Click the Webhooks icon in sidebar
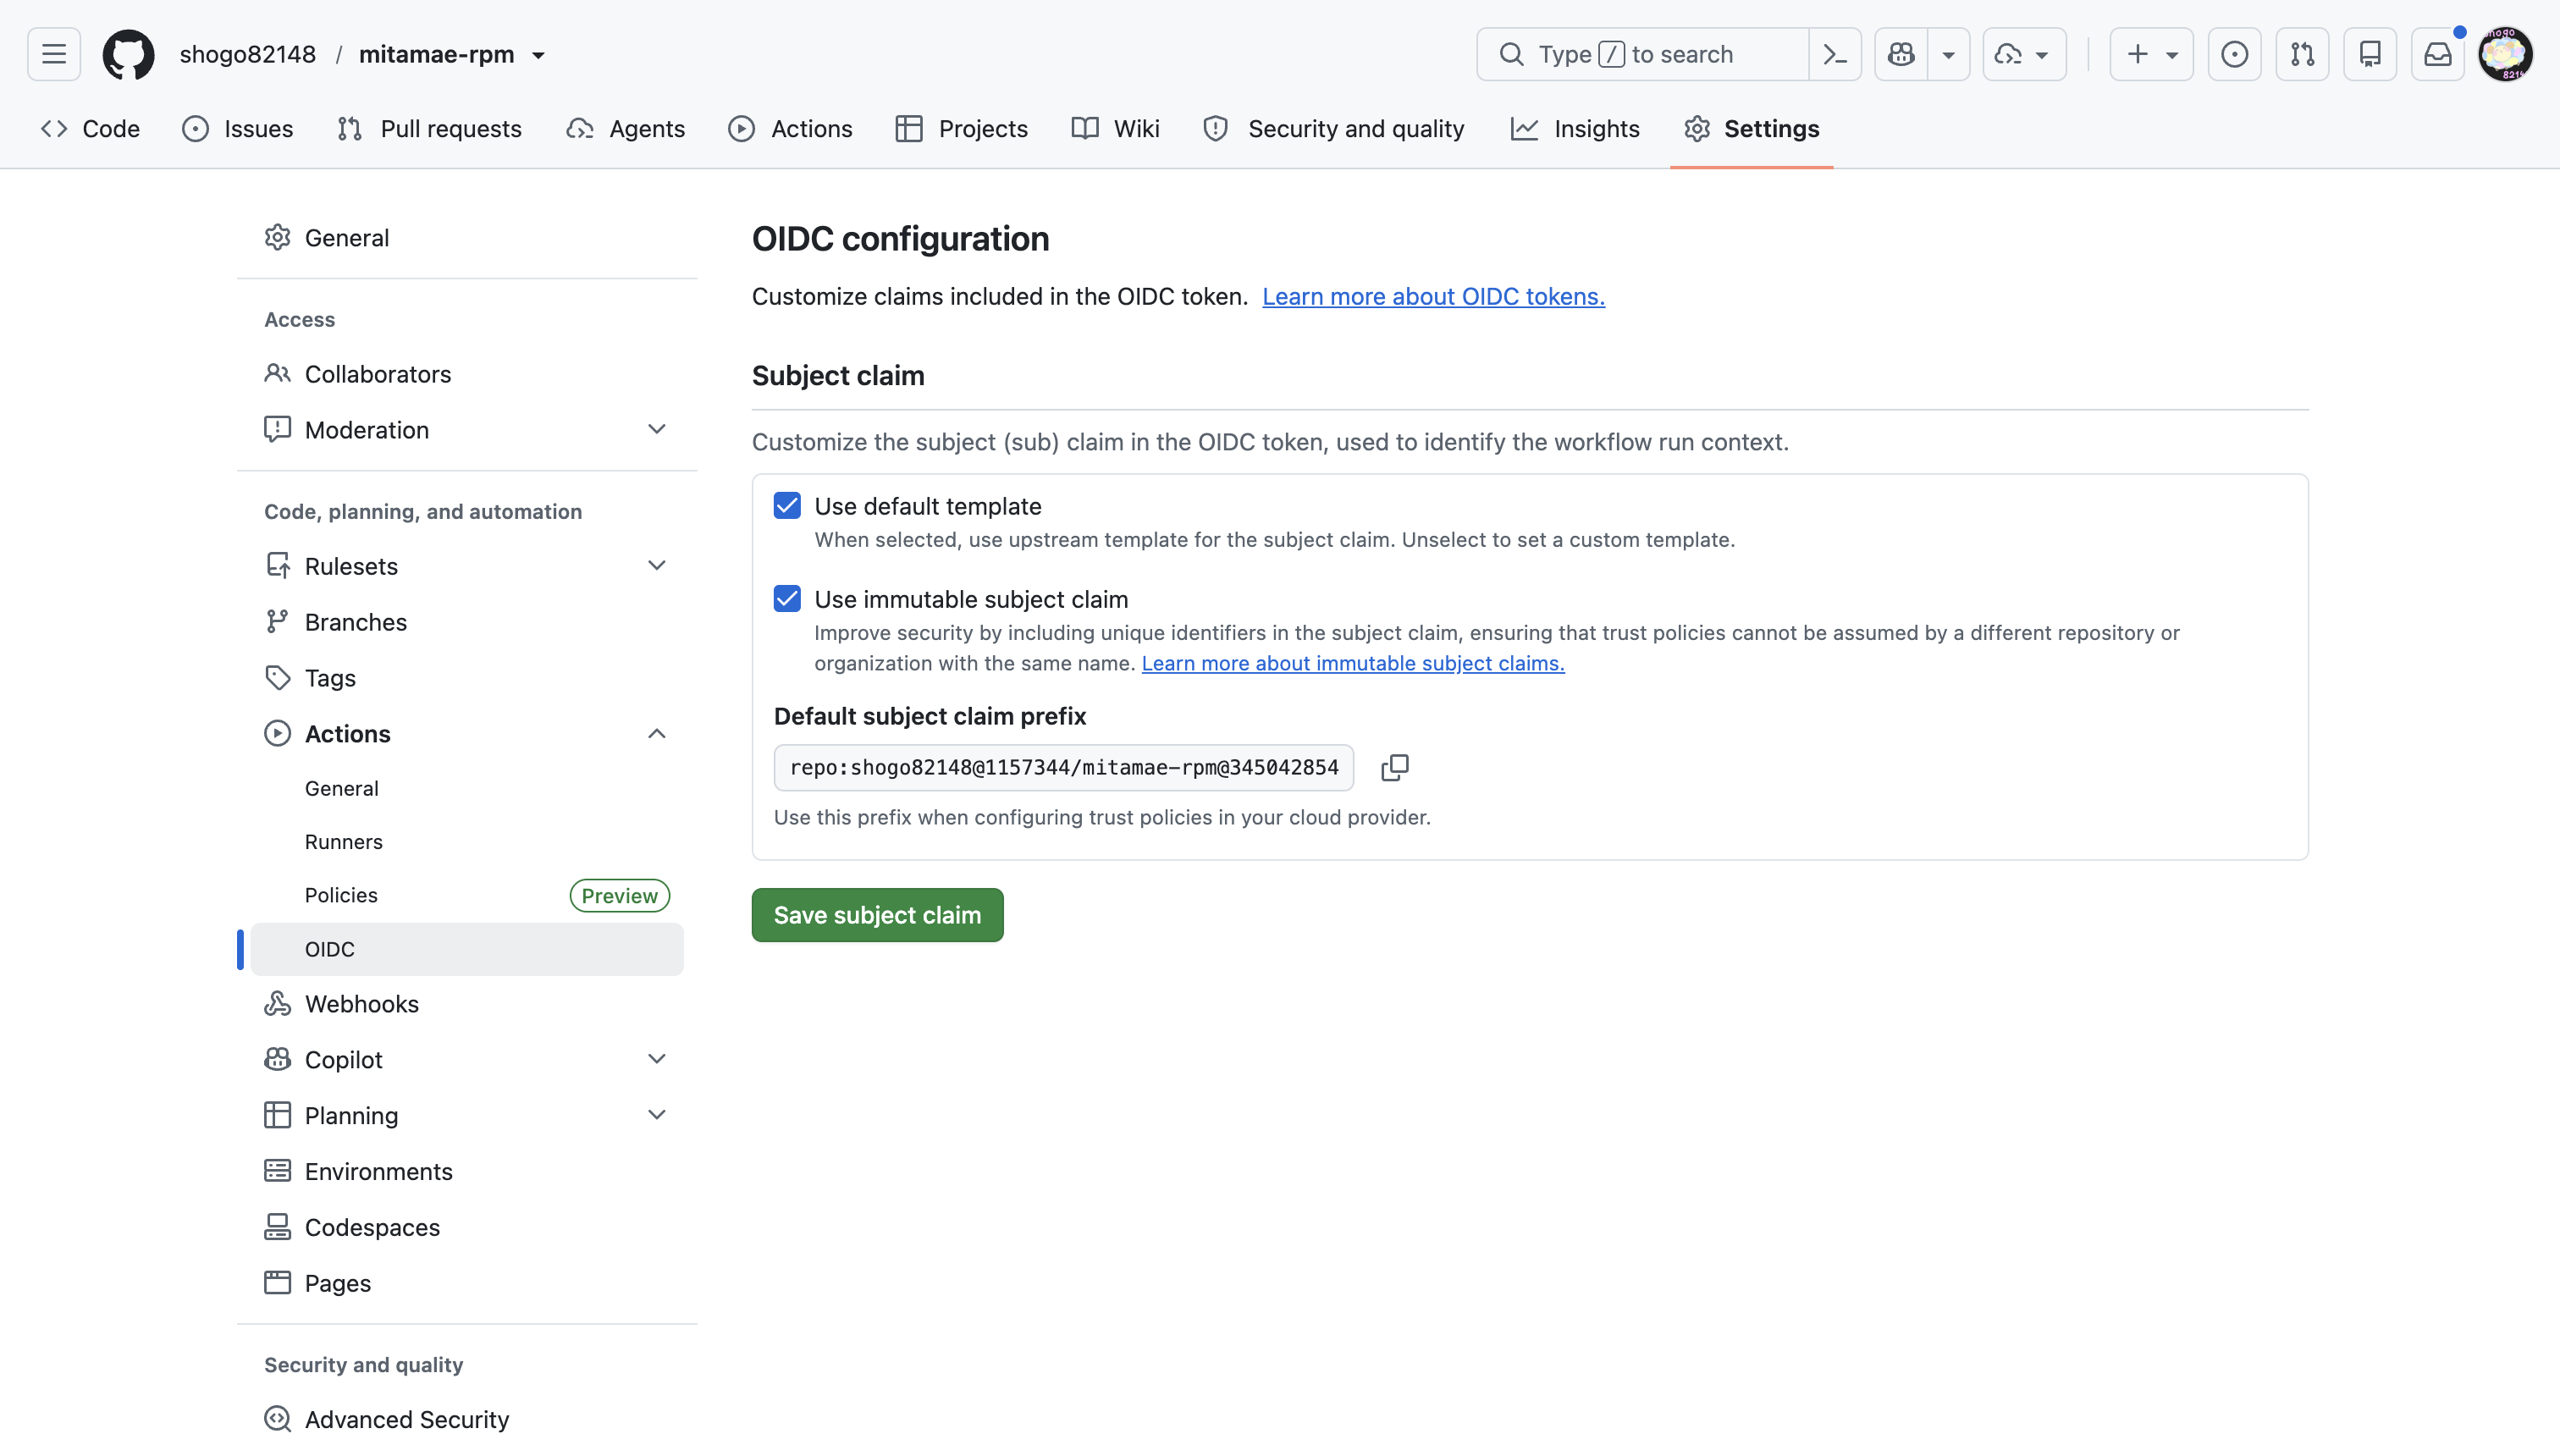The height and width of the screenshot is (1456, 2560). (x=277, y=1004)
